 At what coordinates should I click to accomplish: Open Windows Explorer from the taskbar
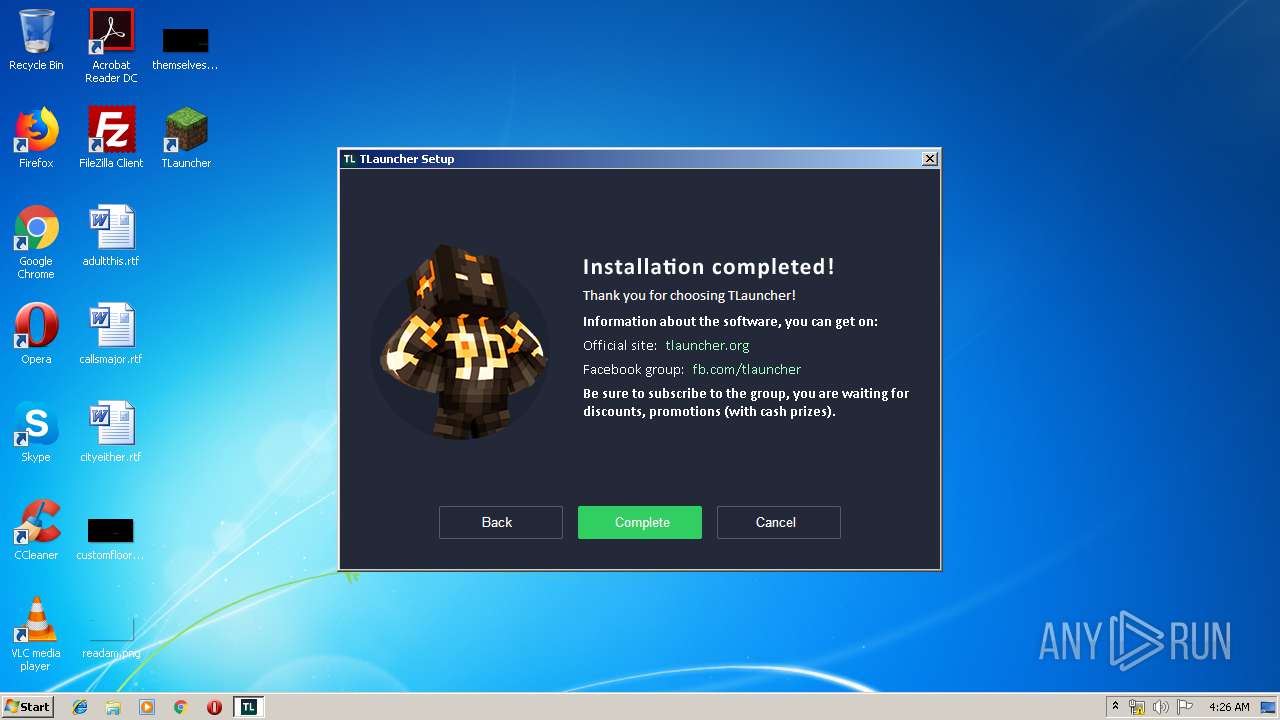click(x=113, y=707)
